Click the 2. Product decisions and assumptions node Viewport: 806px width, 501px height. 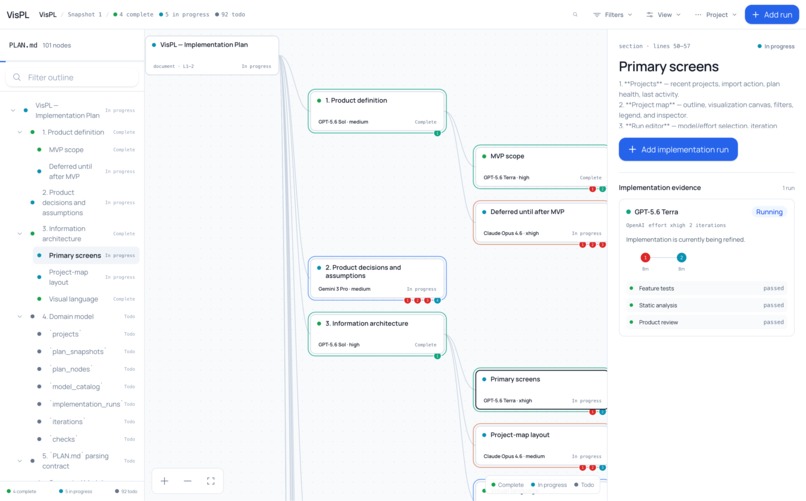coord(377,278)
